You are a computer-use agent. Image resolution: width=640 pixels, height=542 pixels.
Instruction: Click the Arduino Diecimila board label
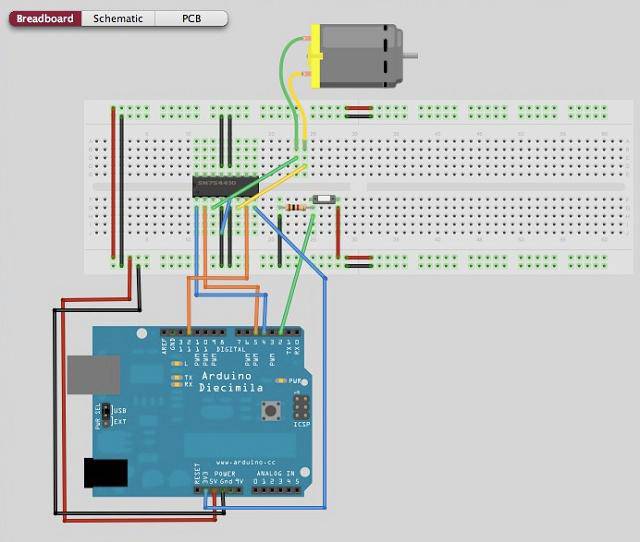[x=232, y=381]
